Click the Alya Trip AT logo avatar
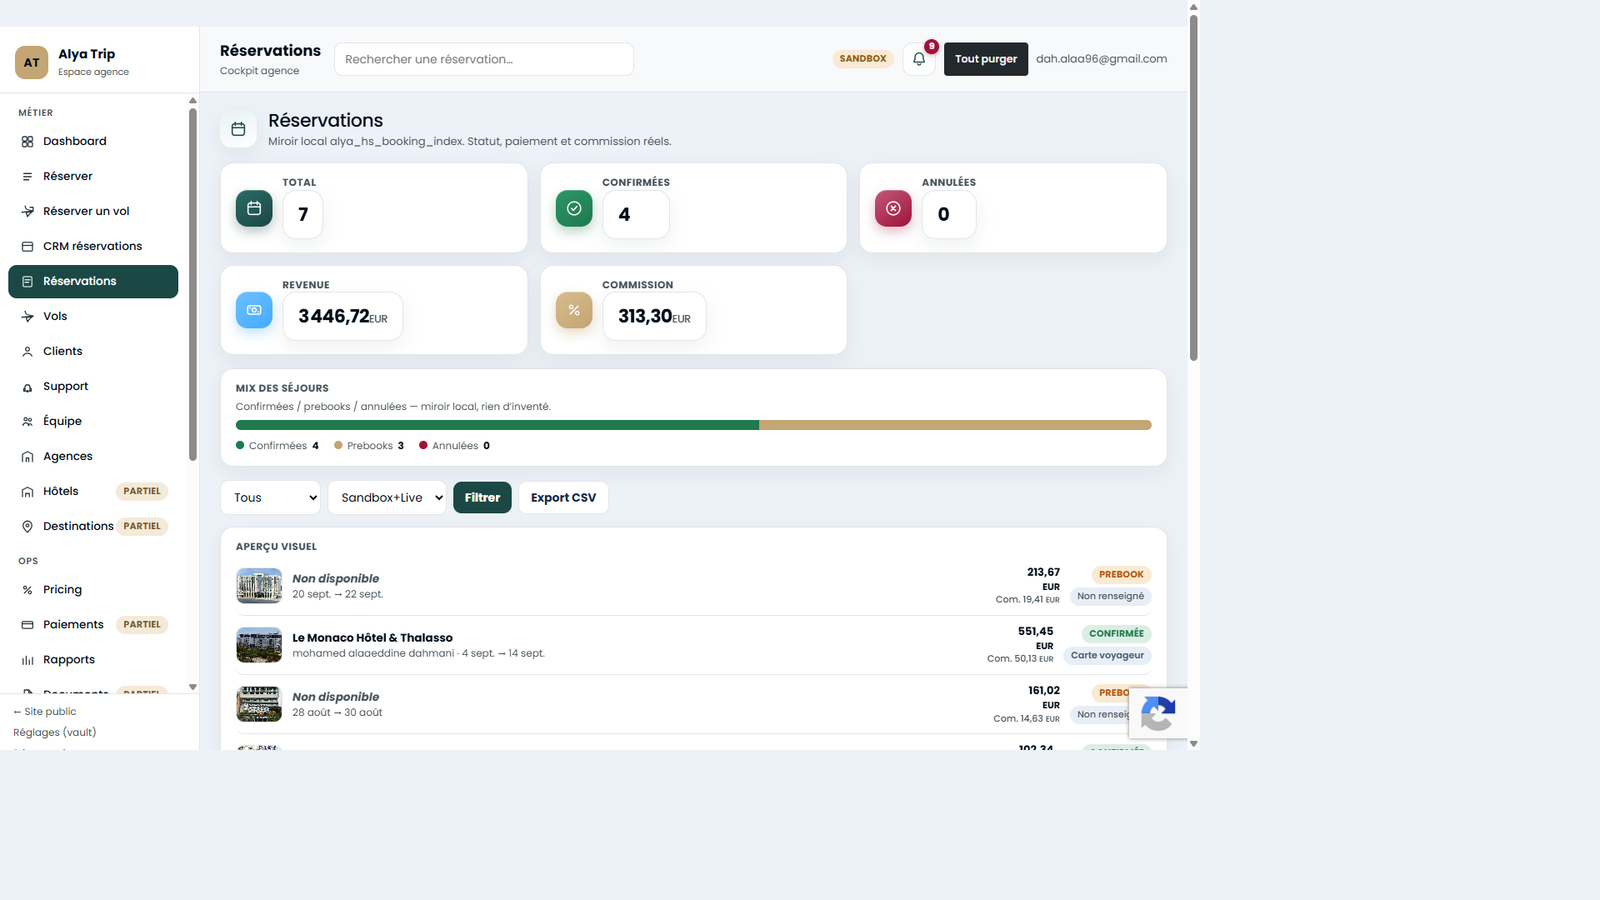 32,62
